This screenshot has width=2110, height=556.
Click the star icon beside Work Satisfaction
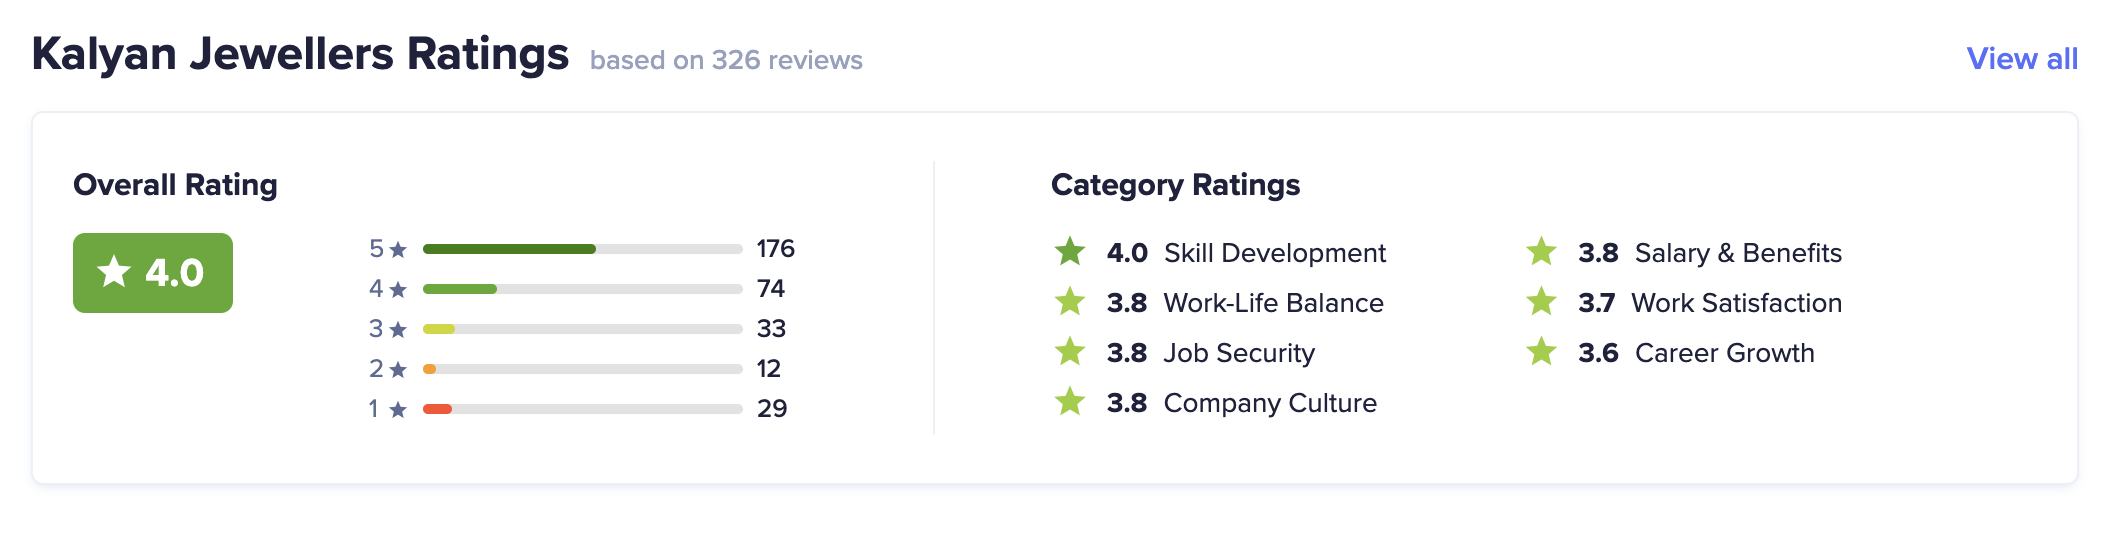(x=1541, y=302)
